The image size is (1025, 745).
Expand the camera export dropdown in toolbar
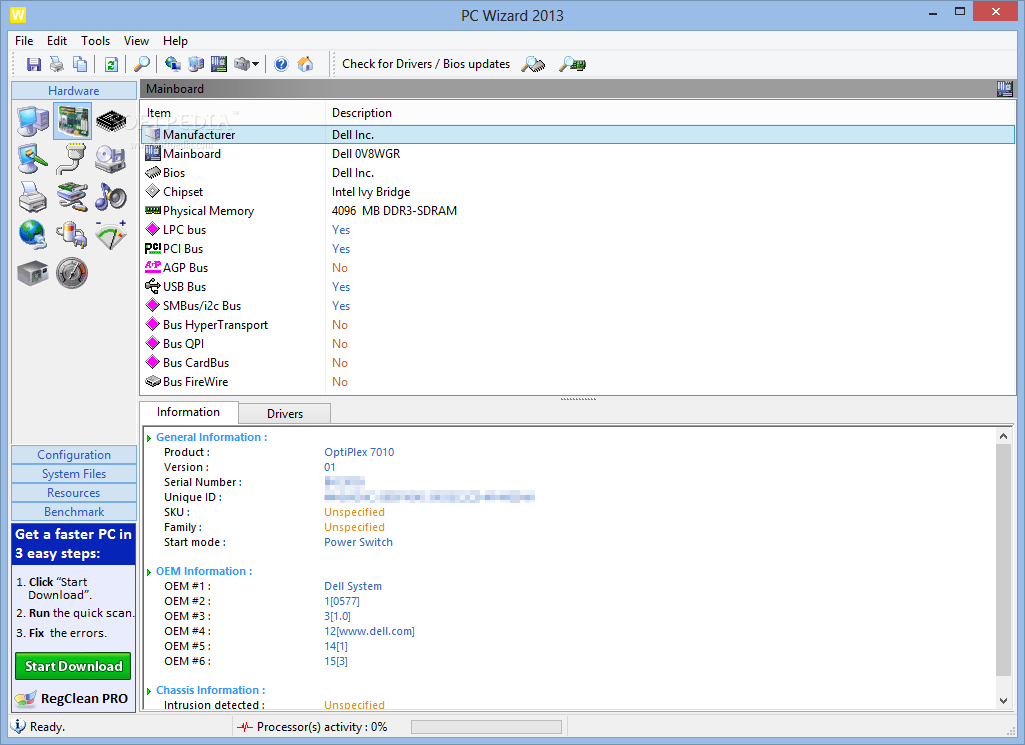[x=254, y=63]
